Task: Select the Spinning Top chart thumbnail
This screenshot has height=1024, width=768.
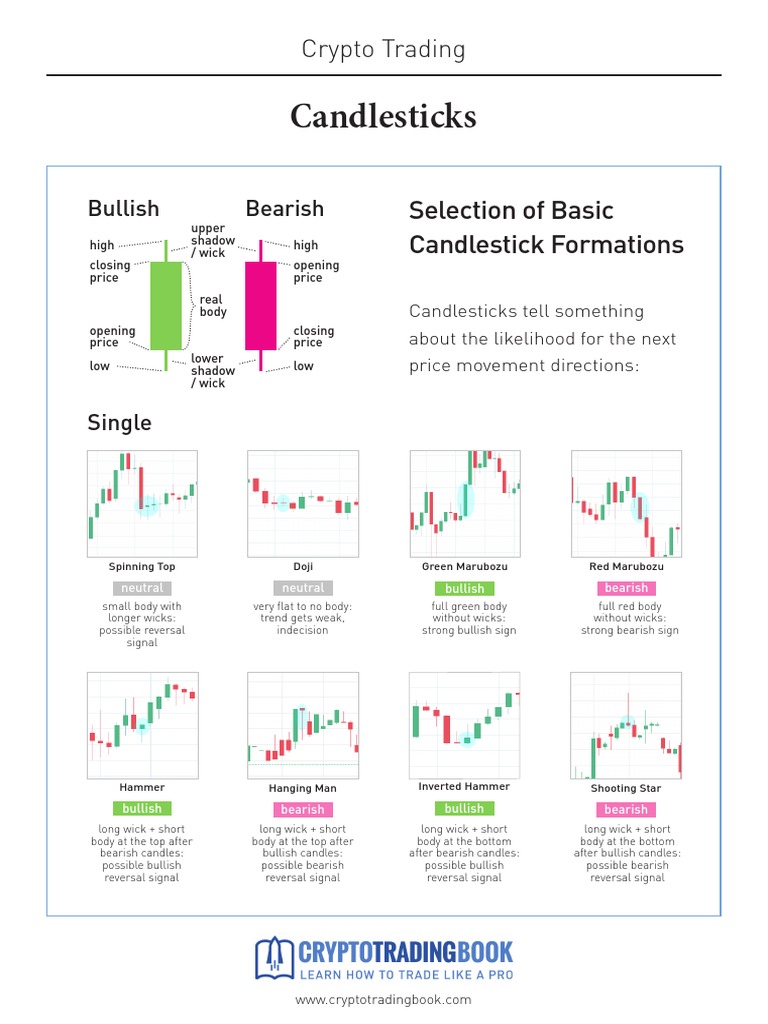Action: (142, 504)
